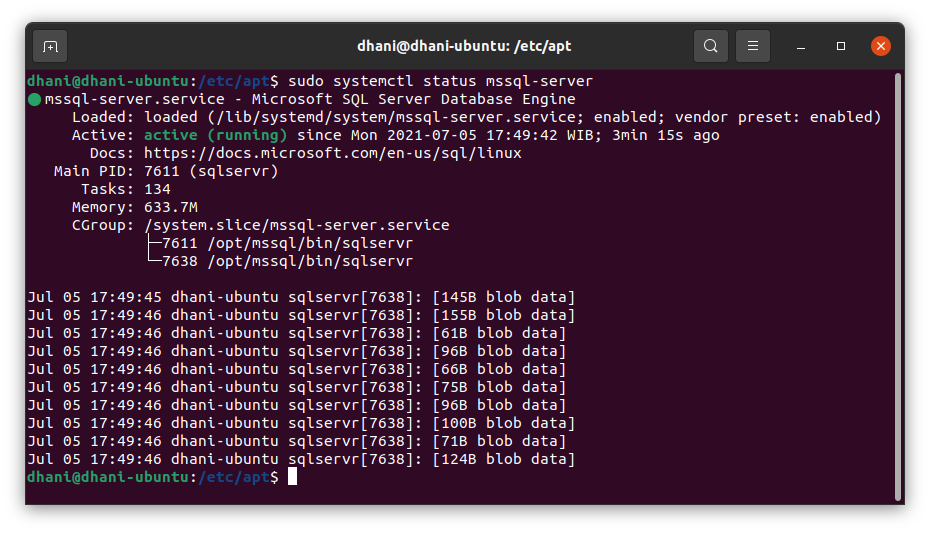Viewport: 930px width, 533px height.
Task: Click the CGroup entry 7638 /opt/mssql/bin/sqlservr
Action: point(288,261)
